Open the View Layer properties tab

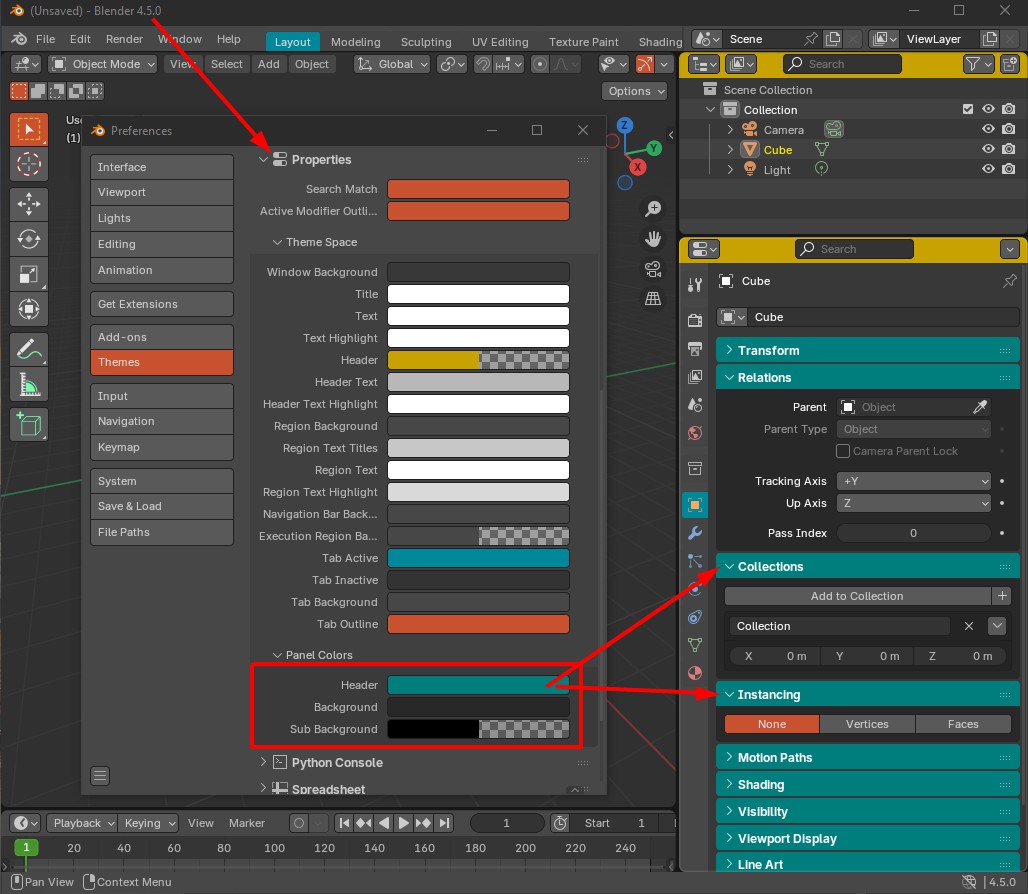(x=695, y=376)
